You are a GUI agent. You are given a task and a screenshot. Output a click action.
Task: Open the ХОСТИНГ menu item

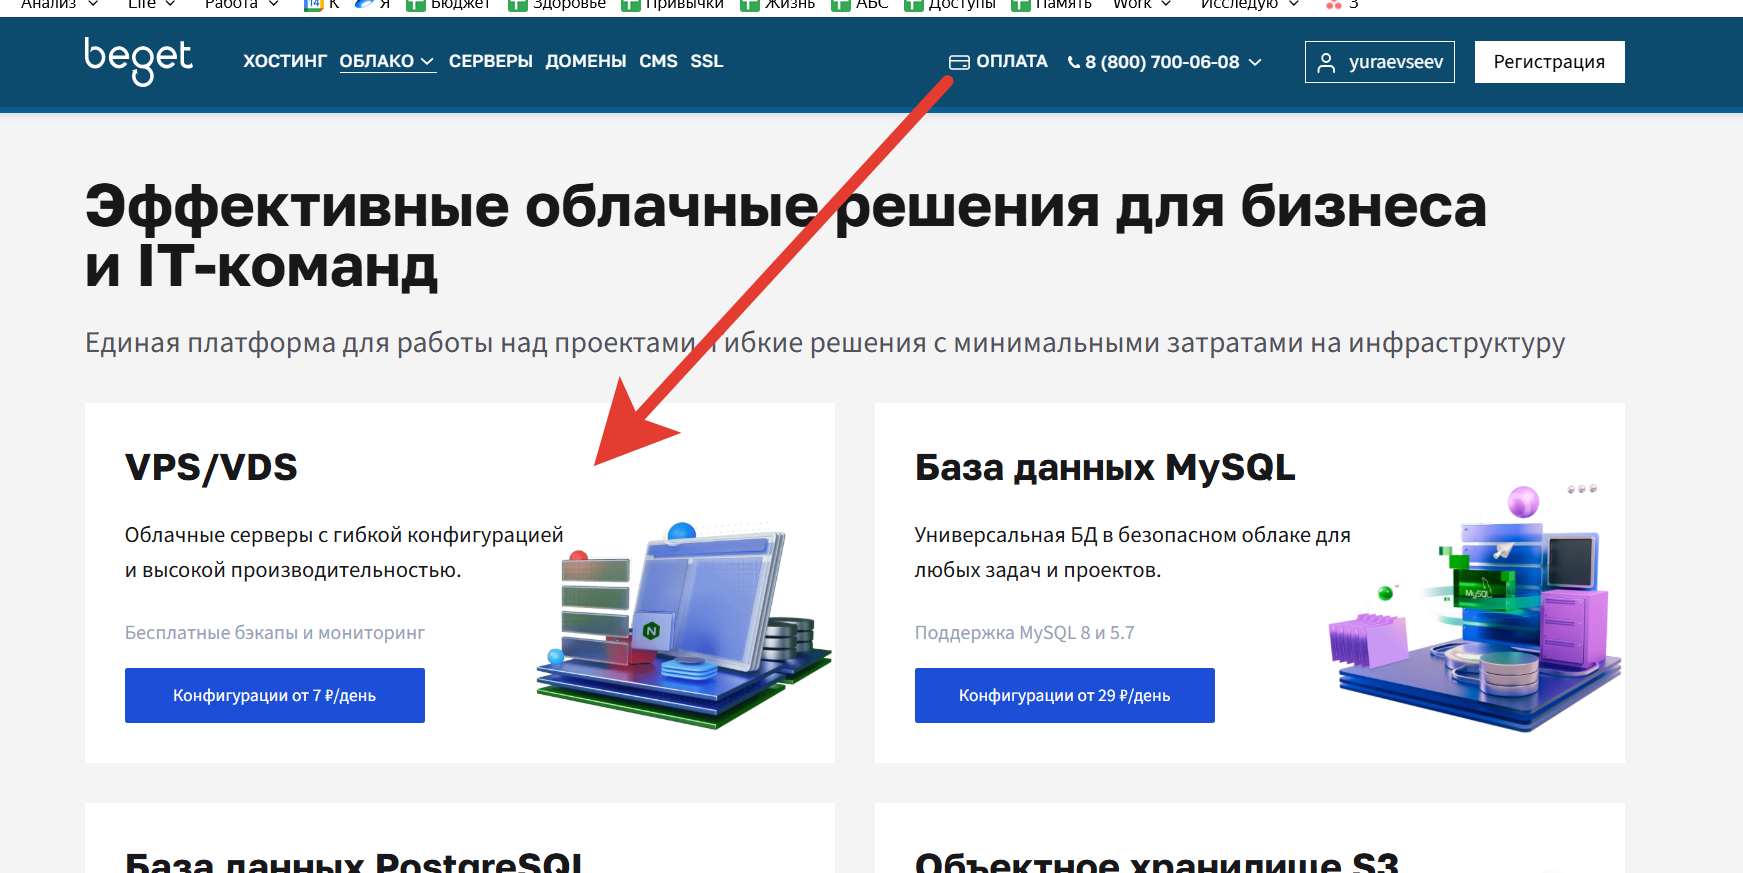pos(285,61)
